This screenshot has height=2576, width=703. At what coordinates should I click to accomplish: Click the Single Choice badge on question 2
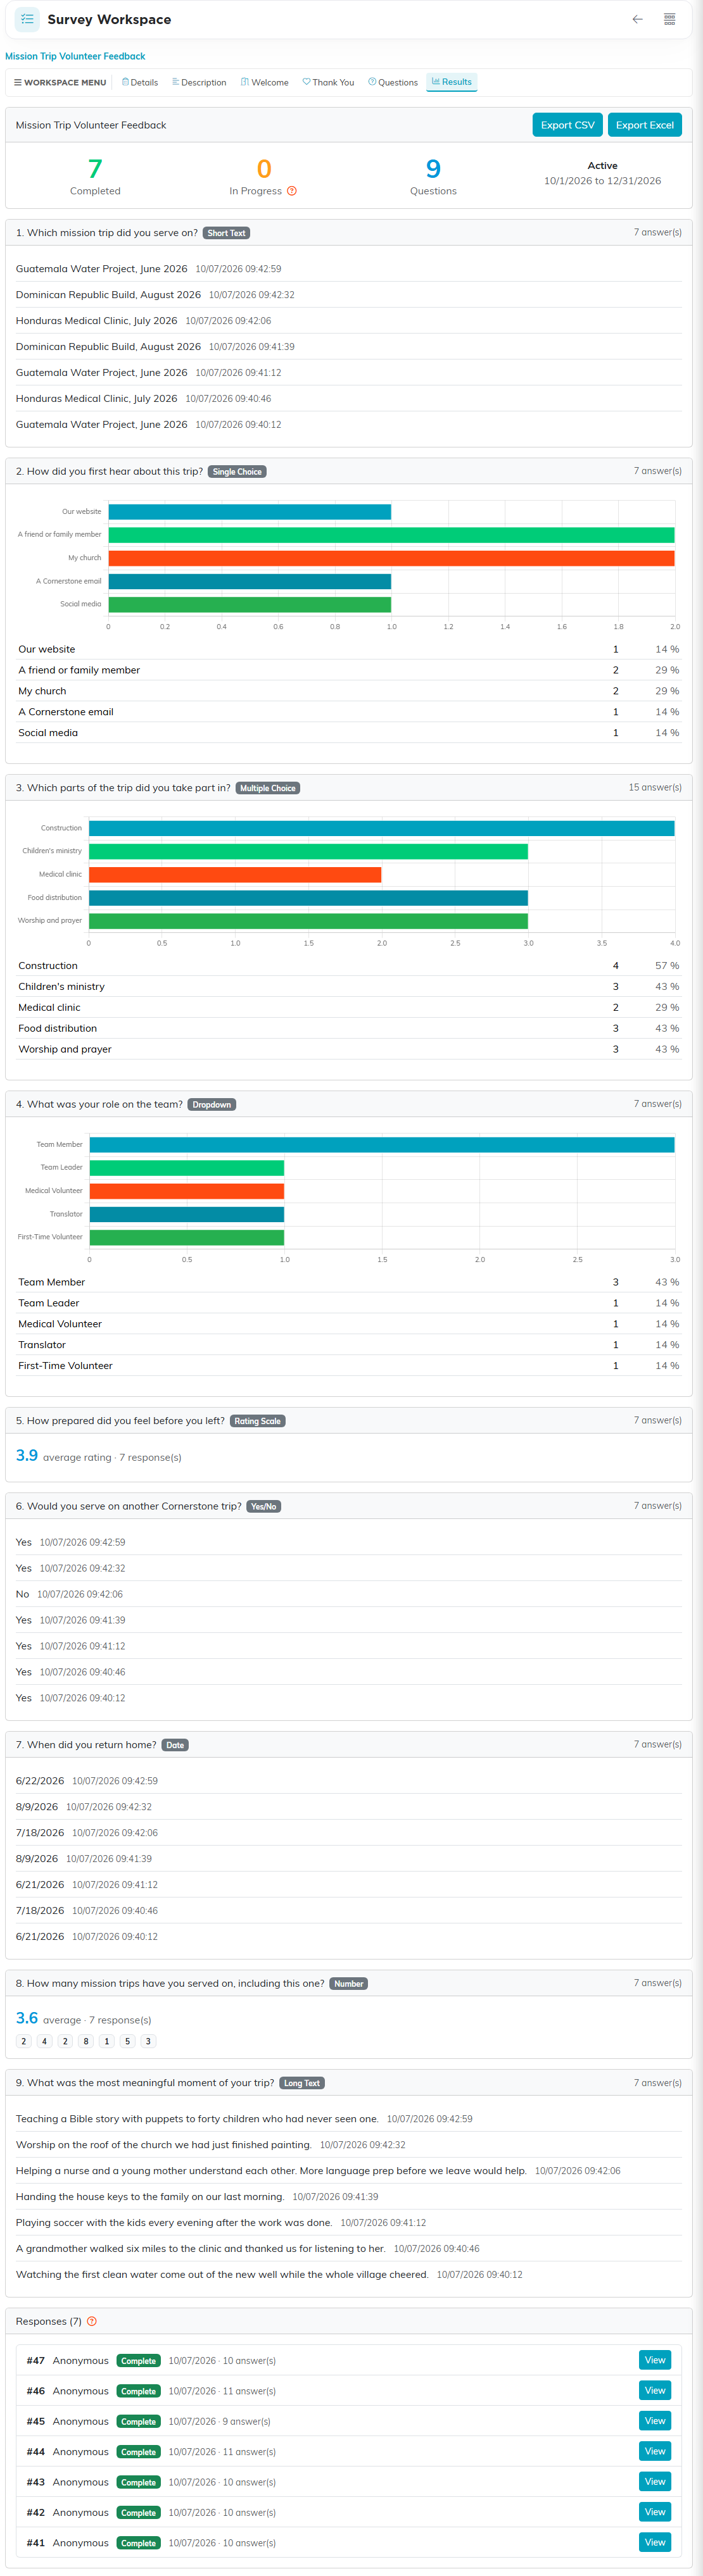pyautogui.click(x=237, y=472)
